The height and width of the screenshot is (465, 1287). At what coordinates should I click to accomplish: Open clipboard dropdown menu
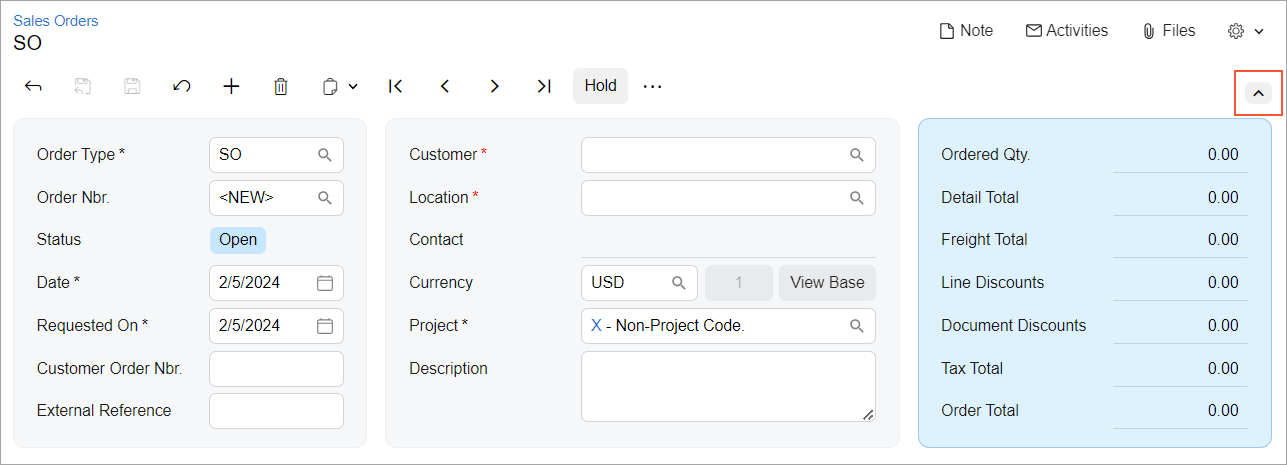pyautogui.click(x=340, y=86)
